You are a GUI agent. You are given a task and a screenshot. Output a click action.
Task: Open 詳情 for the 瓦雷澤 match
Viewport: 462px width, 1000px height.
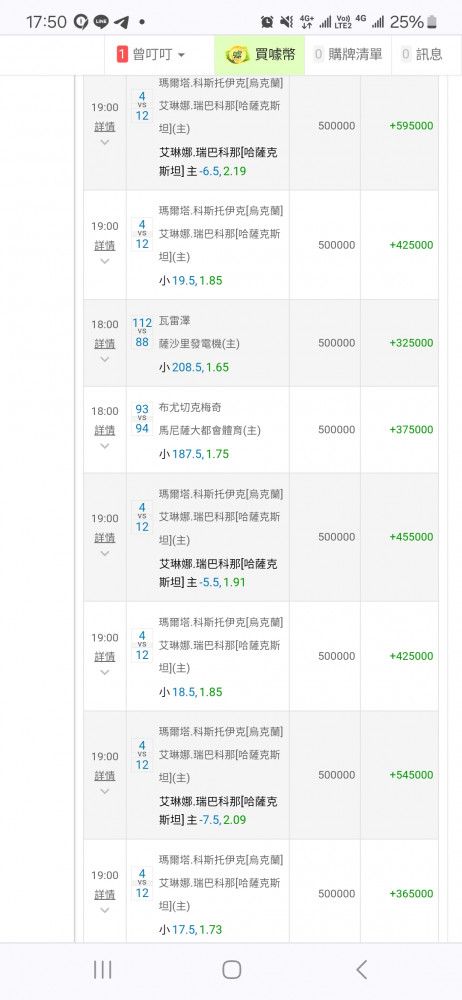pyautogui.click(x=105, y=344)
